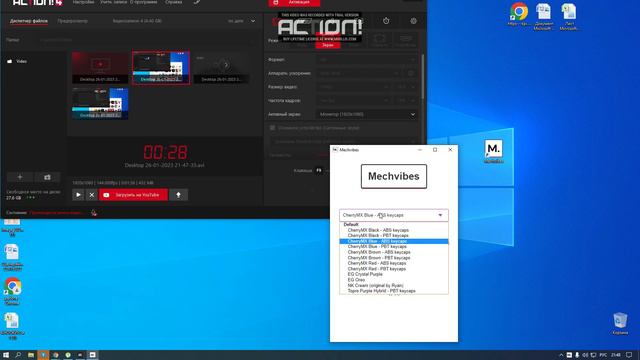Click the upload arrow icon beside YouTube button
Screen dimensions: 640x360
click(x=178, y=195)
